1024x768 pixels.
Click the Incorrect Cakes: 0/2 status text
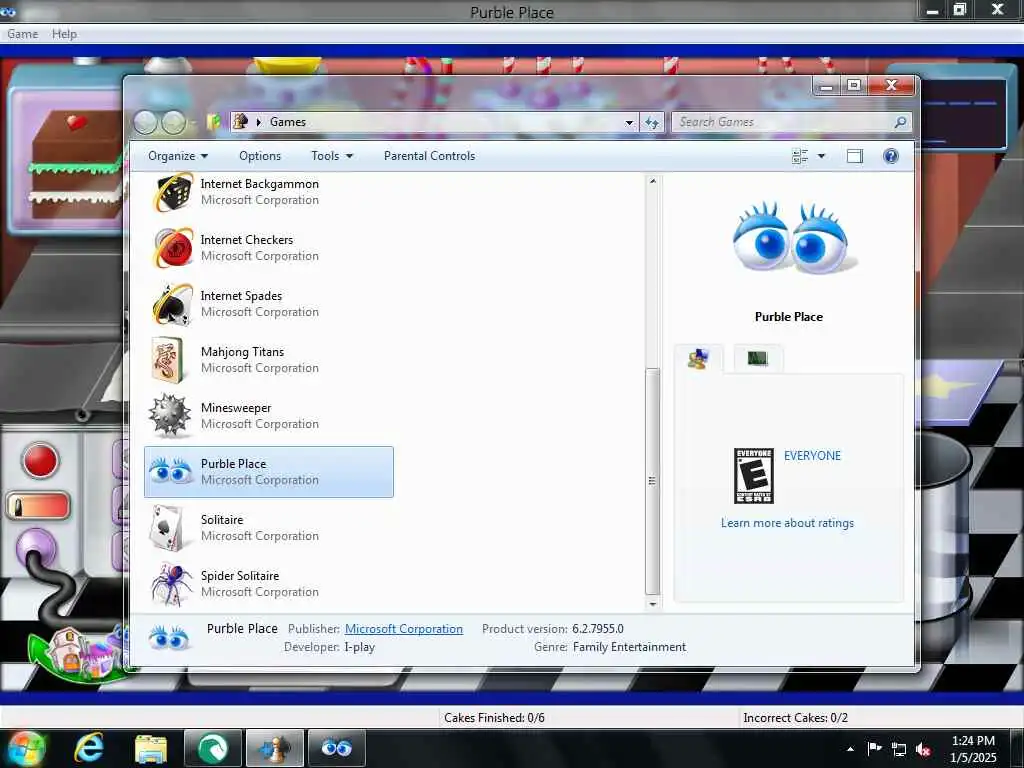coord(795,718)
